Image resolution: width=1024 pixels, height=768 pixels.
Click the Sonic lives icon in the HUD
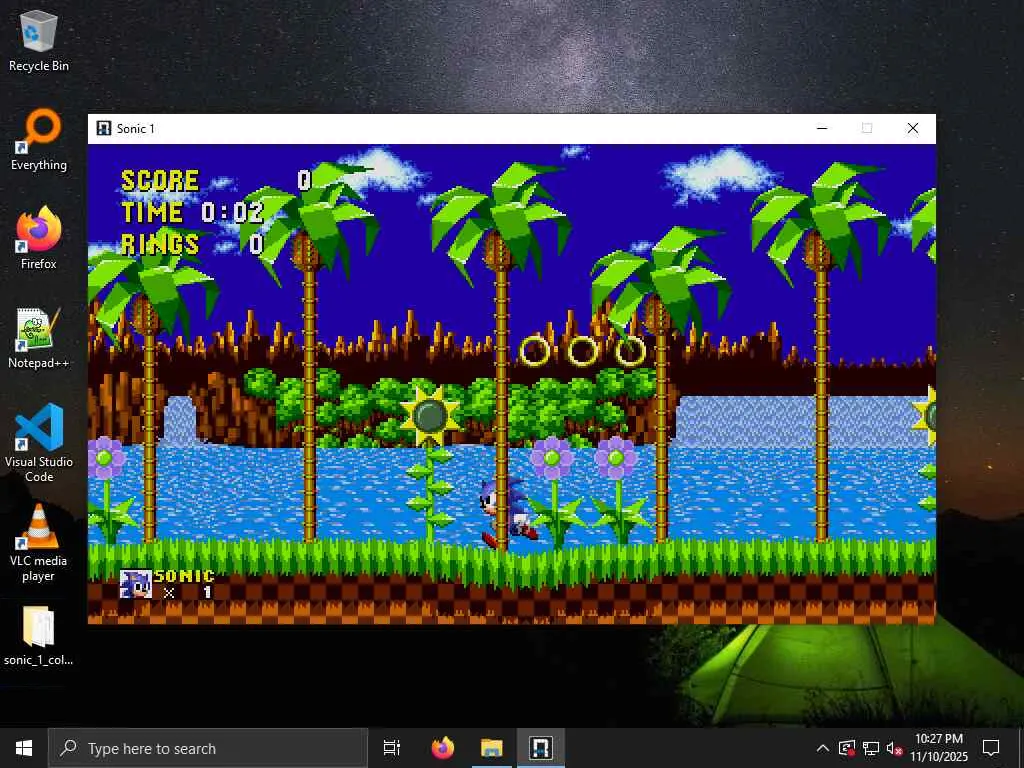pos(136,584)
